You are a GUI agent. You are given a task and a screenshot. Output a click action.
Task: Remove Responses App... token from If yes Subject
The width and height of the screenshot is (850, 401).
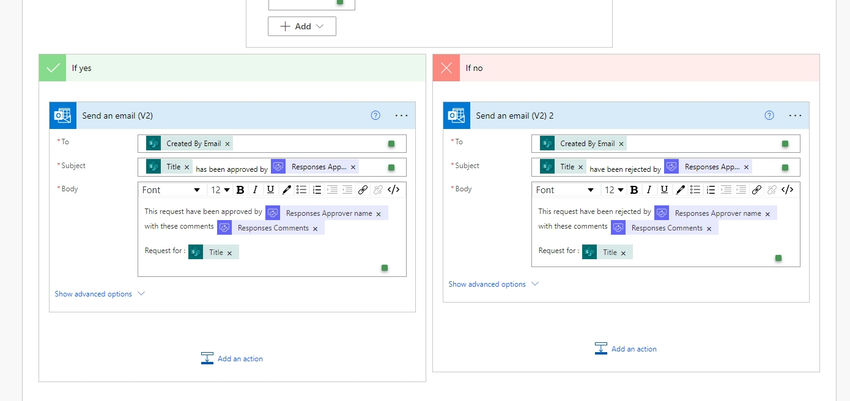point(353,167)
